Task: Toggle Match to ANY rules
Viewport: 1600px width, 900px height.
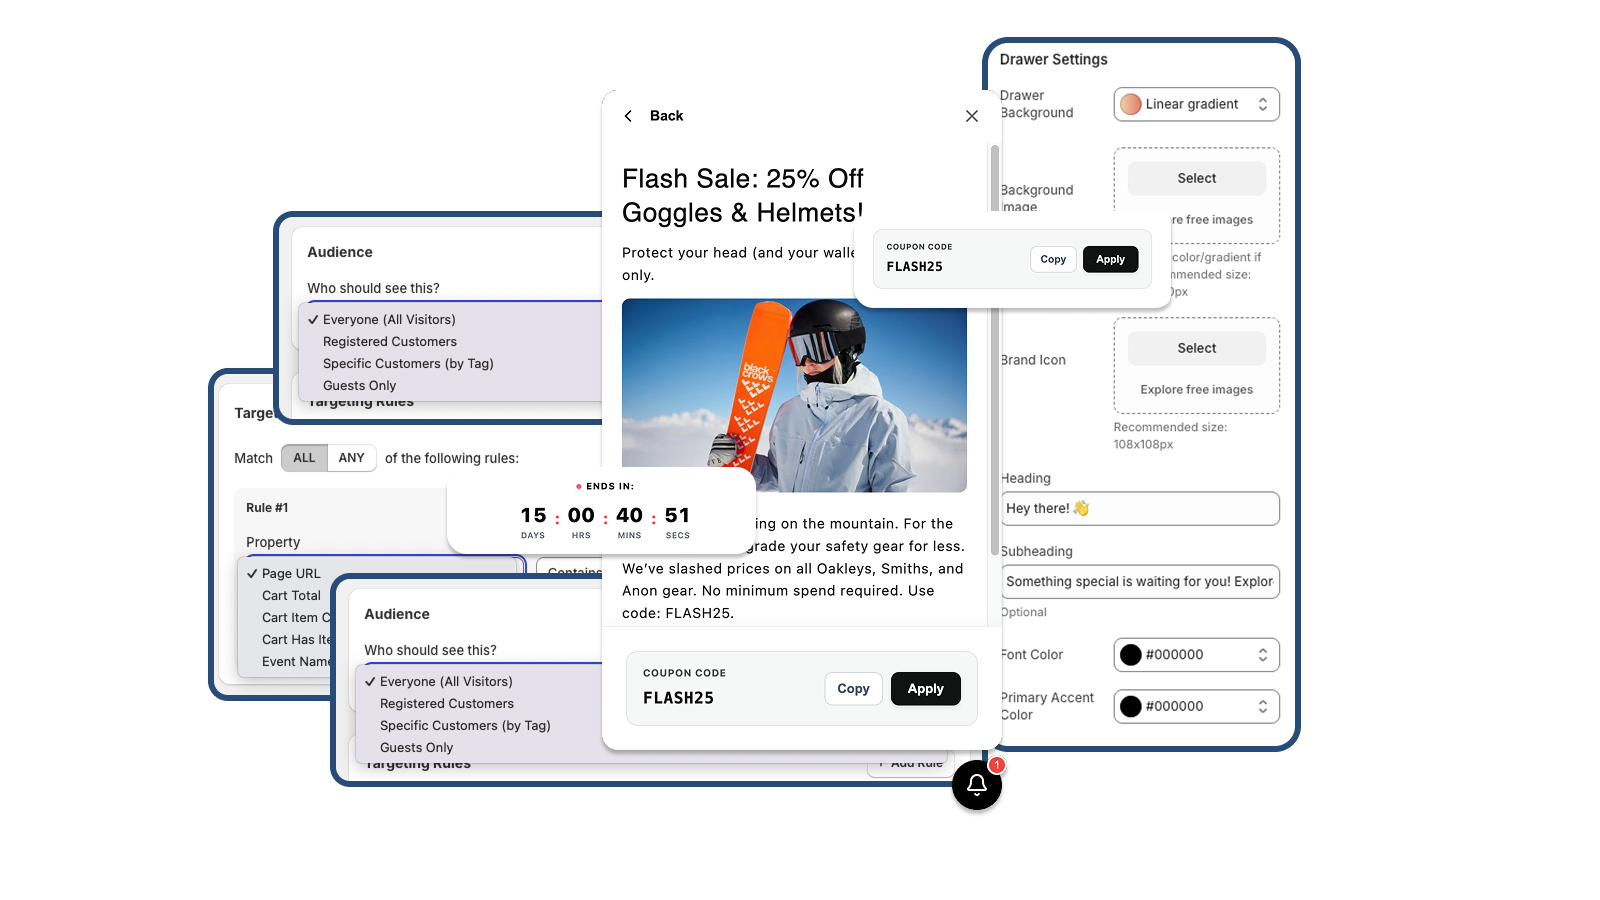Action: tap(351, 458)
